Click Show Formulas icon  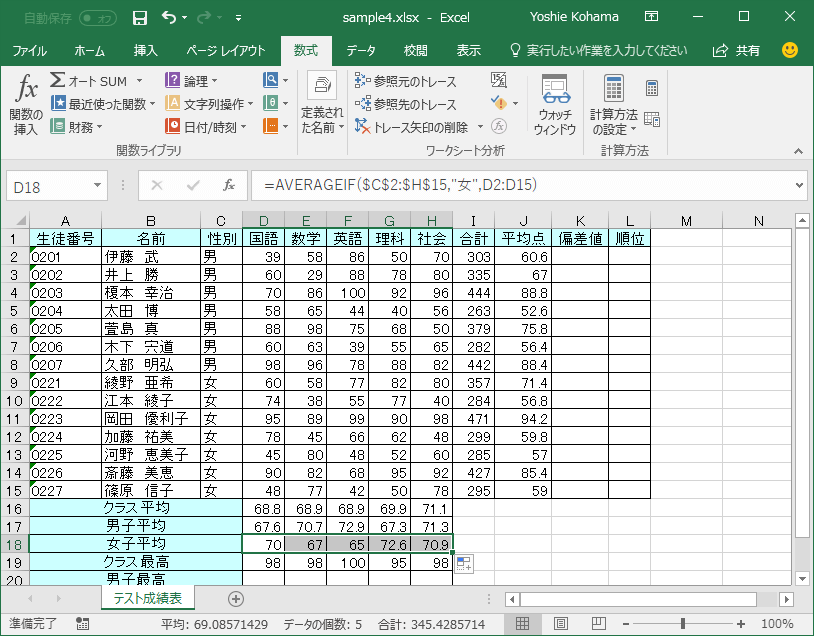tap(498, 80)
